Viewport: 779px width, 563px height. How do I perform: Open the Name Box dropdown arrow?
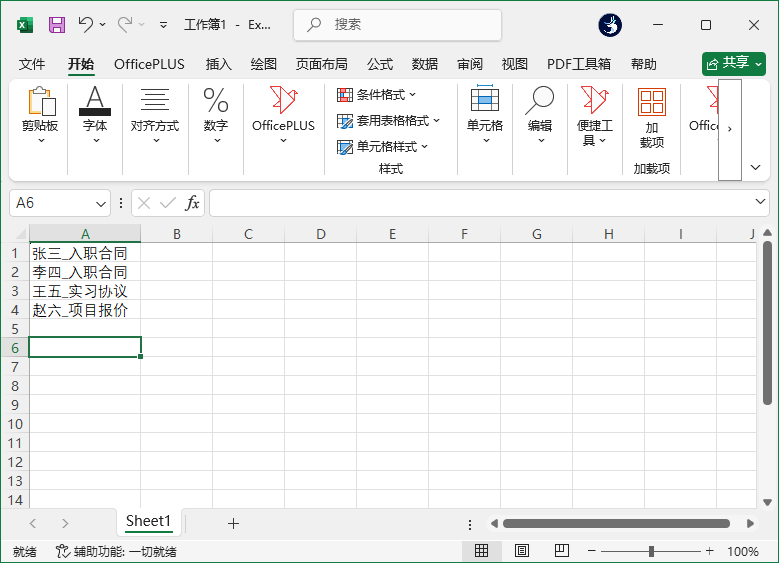click(101, 204)
